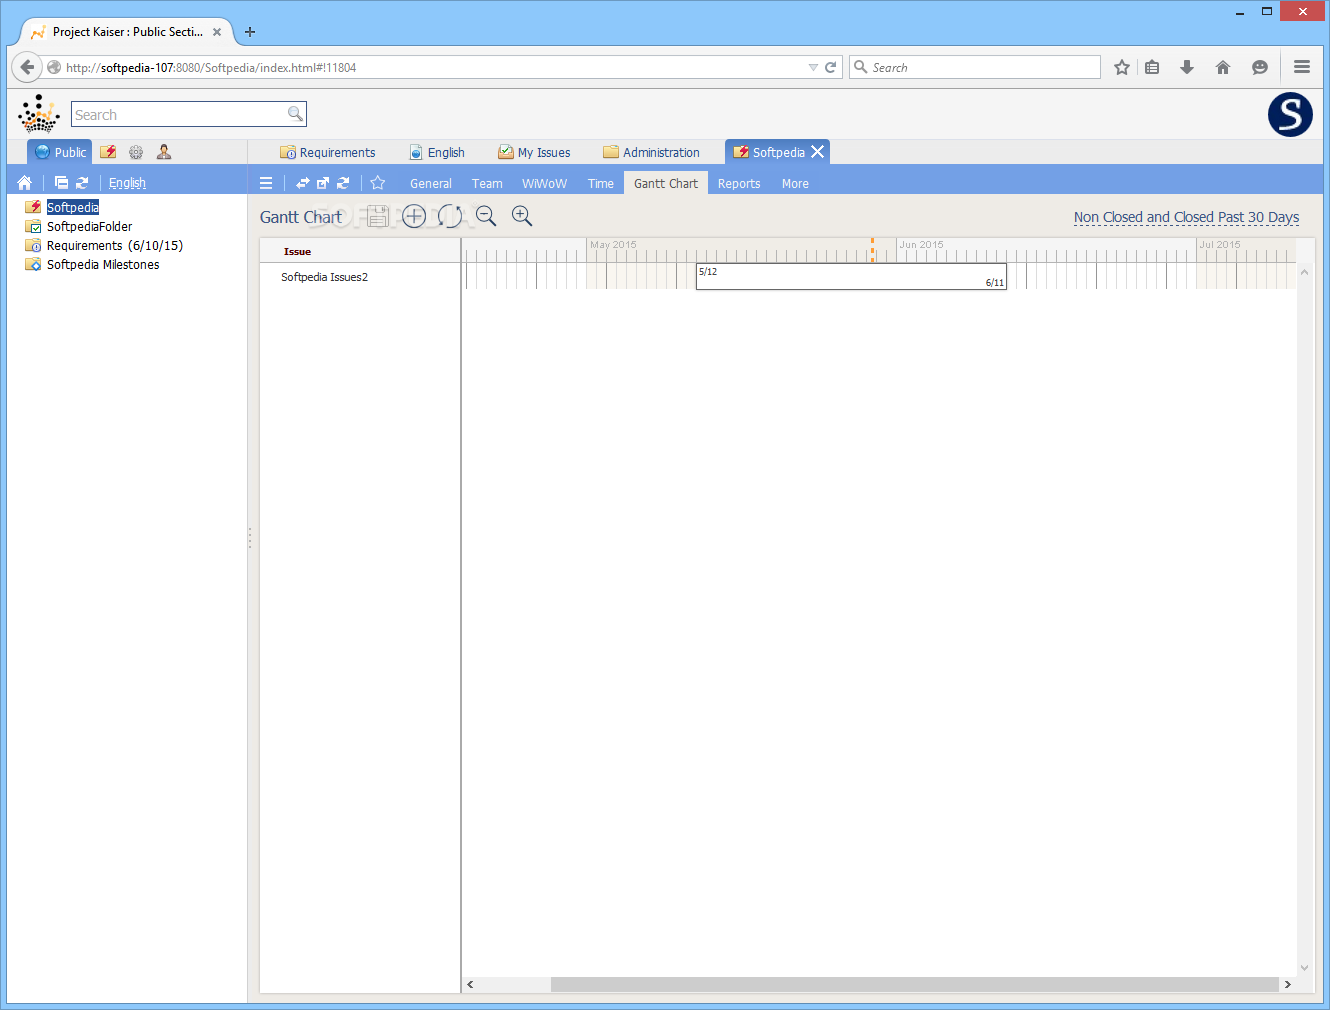Switch to the Time tab
This screenshot has height=1010, width=1330.
tap(601, 183)
